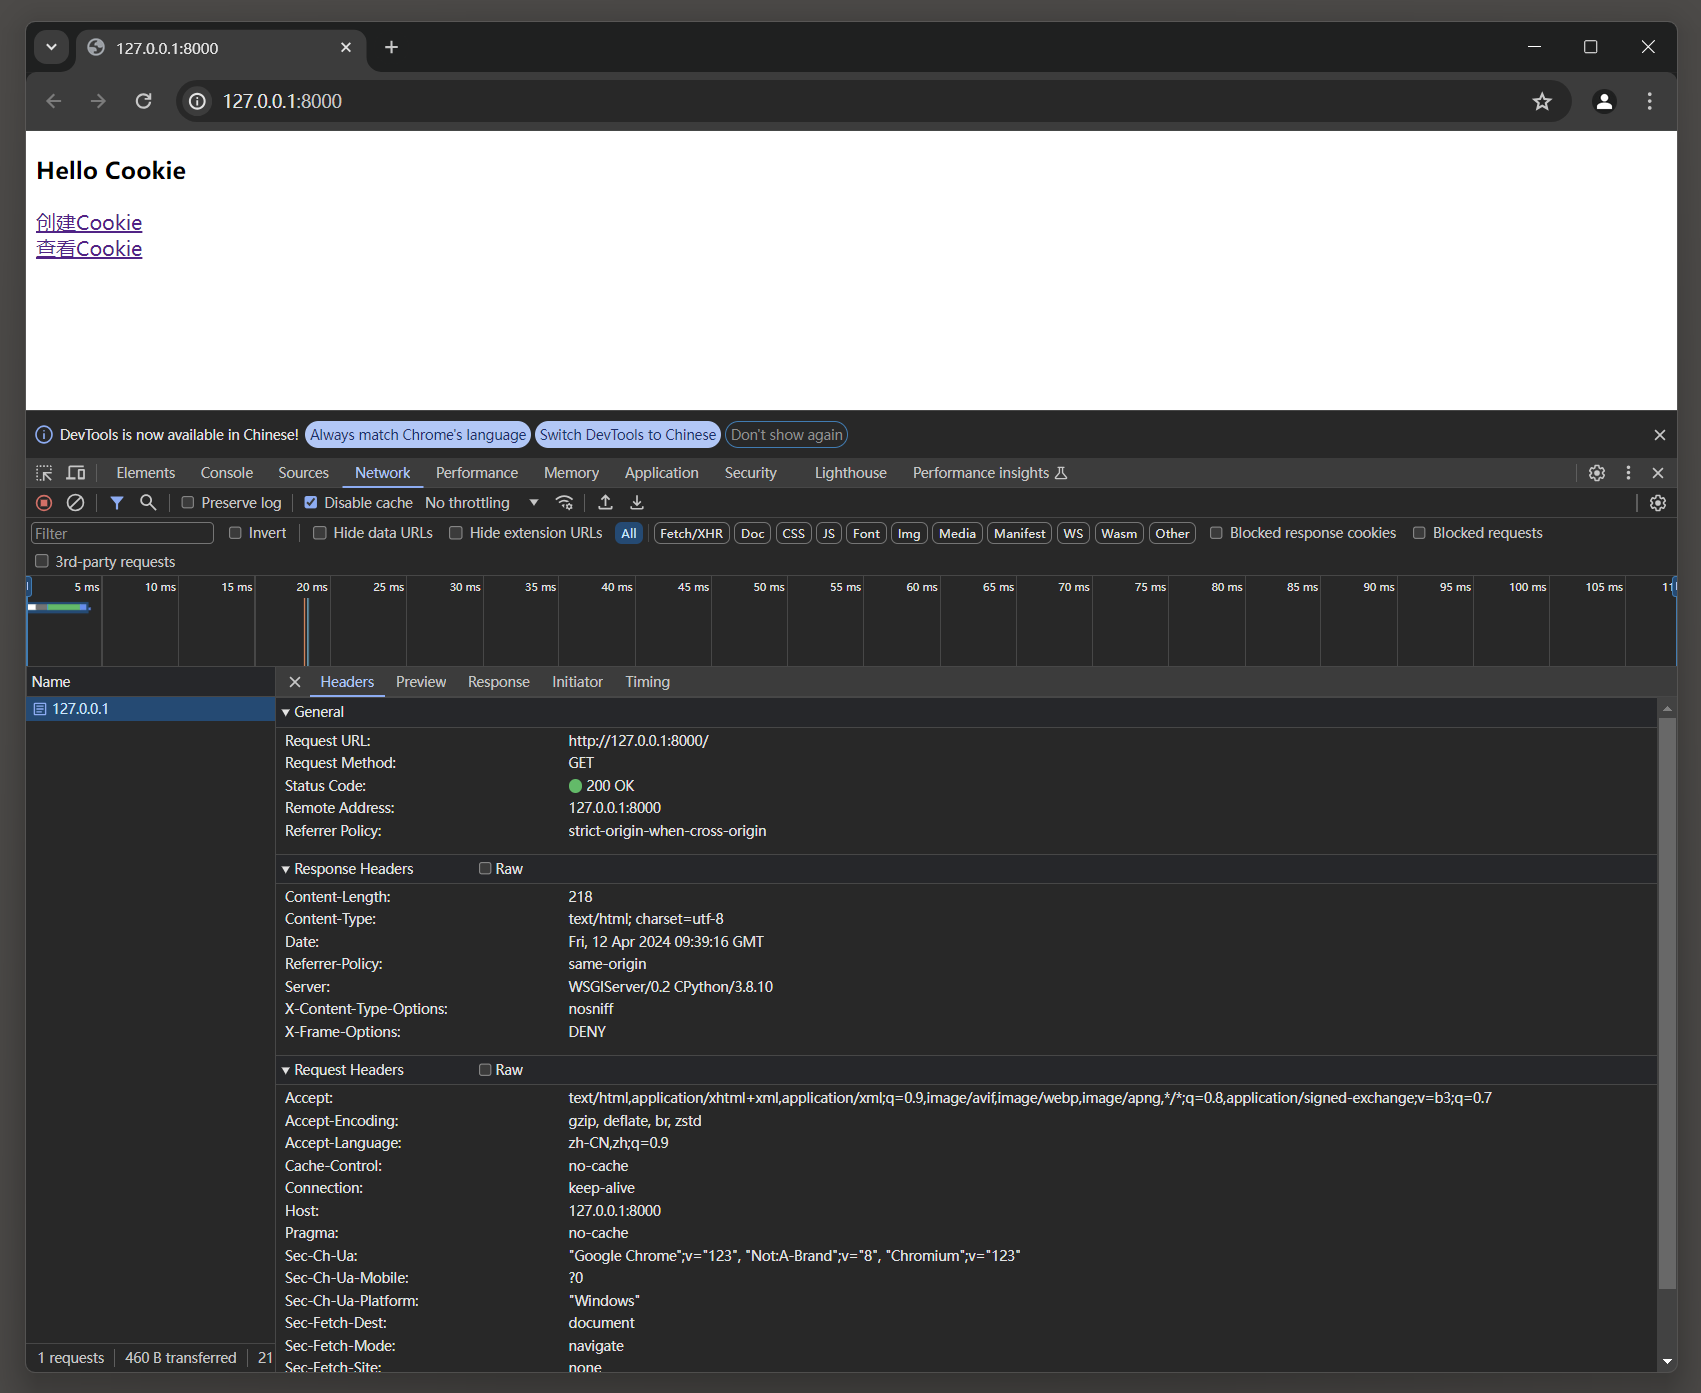Open the site information icon in address bar

[198, 101]
